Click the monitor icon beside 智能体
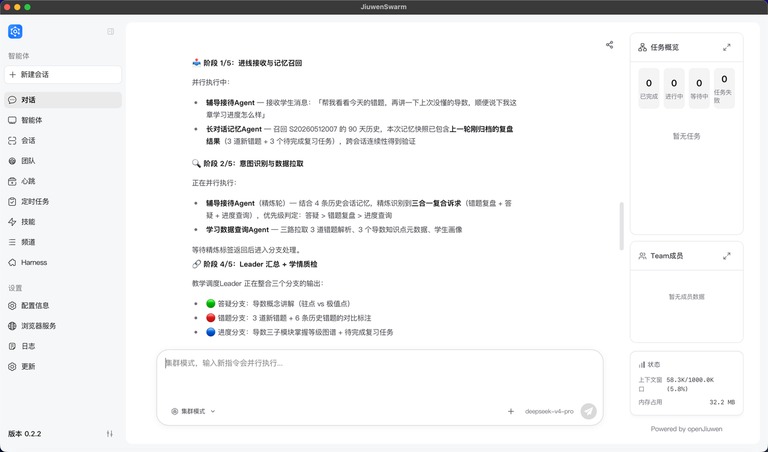This screenshot has width=768, height=452. click(12, 120)
